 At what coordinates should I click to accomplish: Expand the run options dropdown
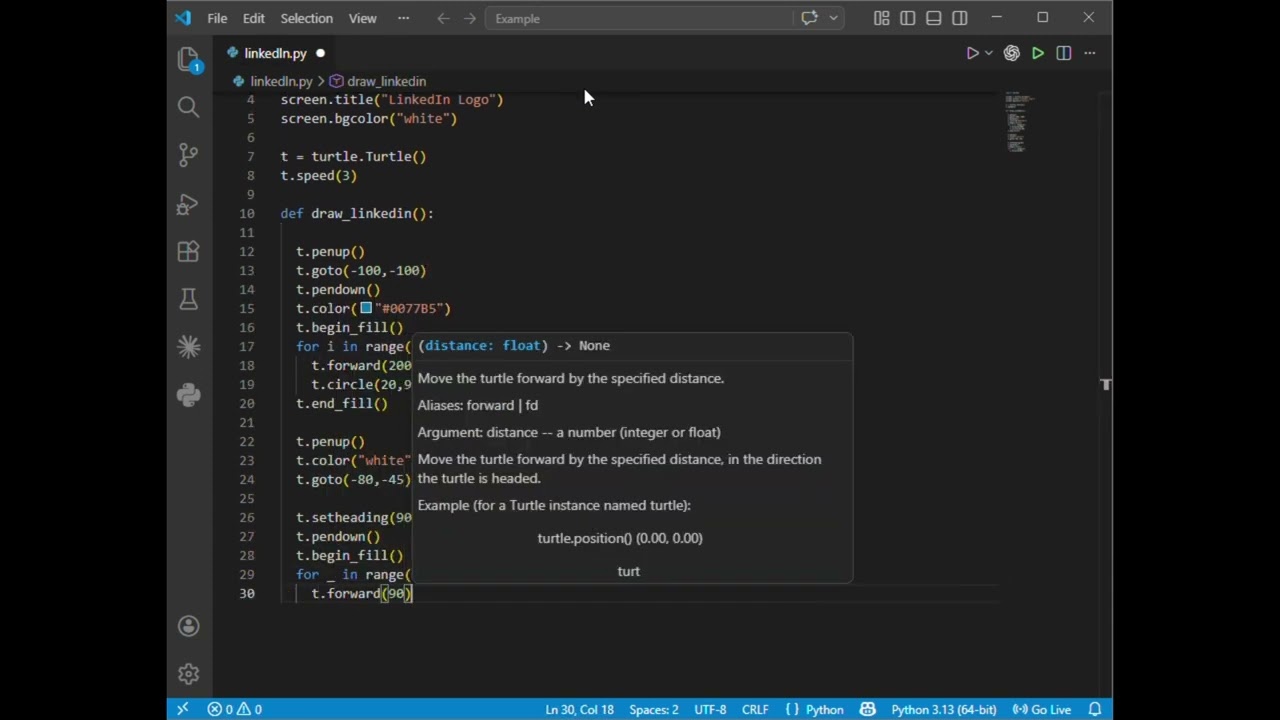point(989,53)
